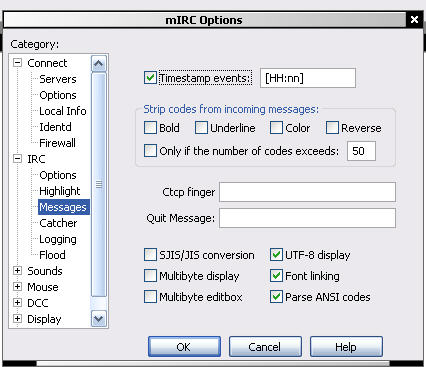Select the IRC tree label

36,159
